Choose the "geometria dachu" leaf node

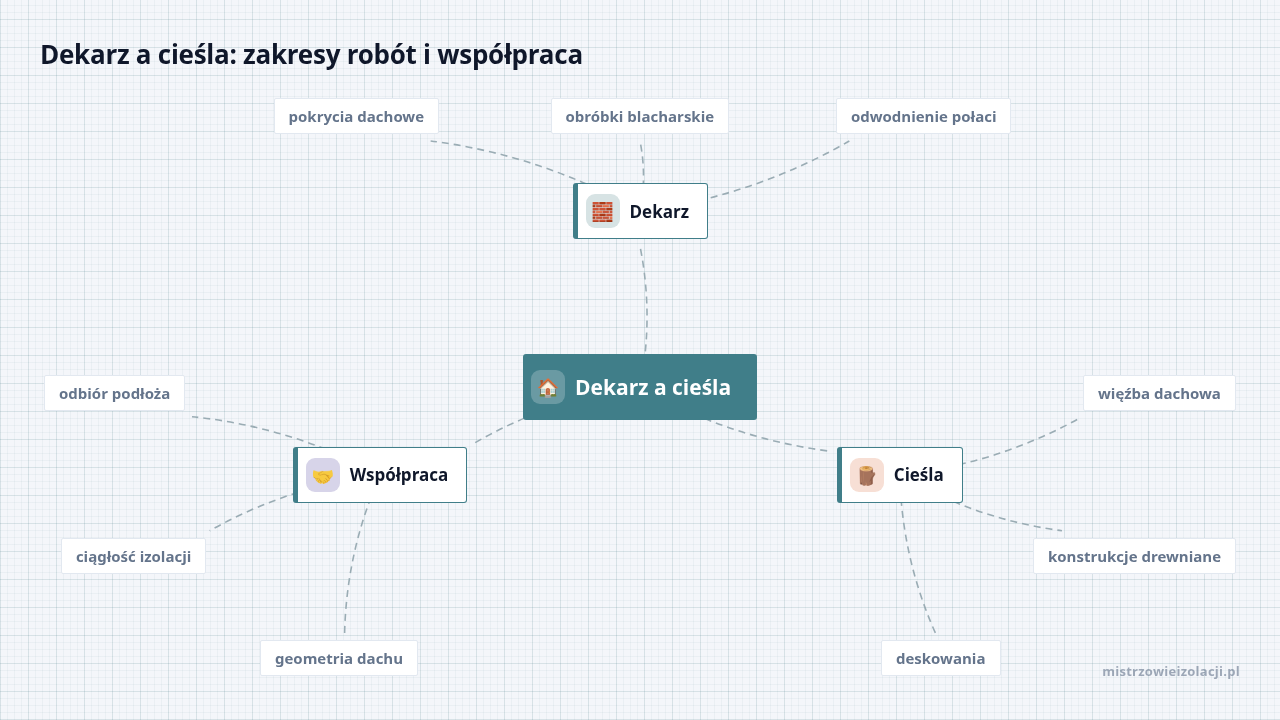coord(339,658)
